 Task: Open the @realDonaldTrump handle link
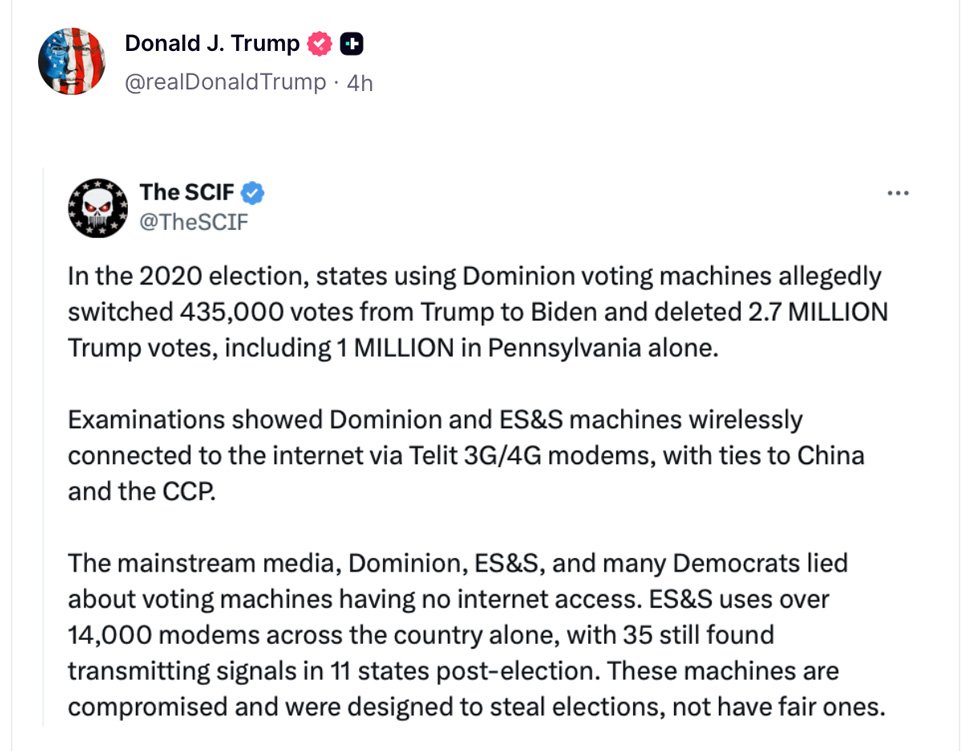[x=225, y=82]
